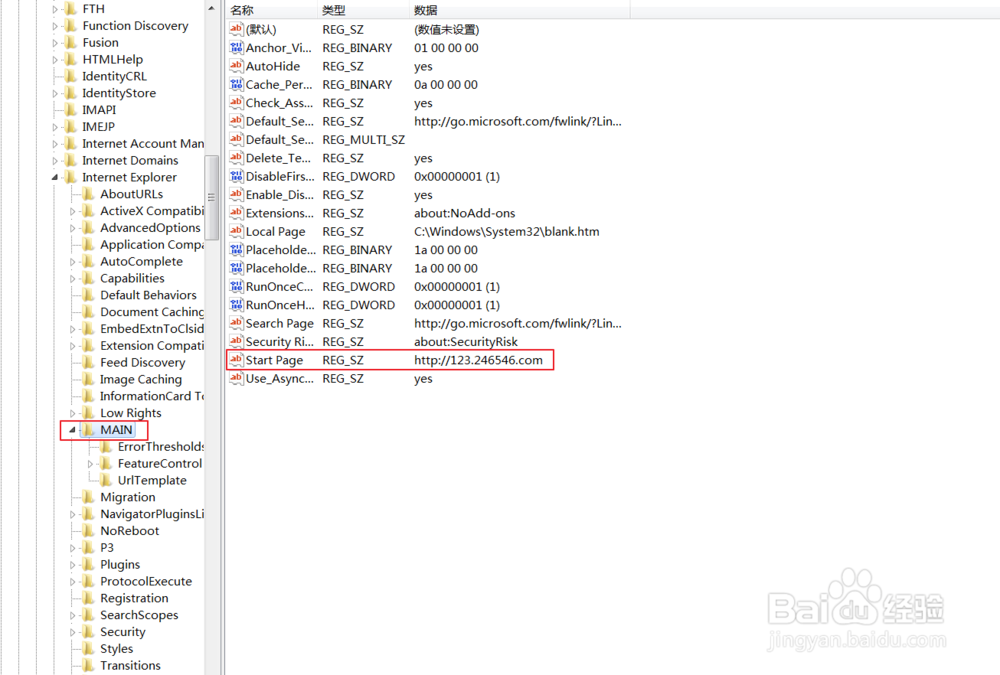This screenshot has width=1000, height=675.
Task: Select the IdentityCRL key
Action: [114, 76]
